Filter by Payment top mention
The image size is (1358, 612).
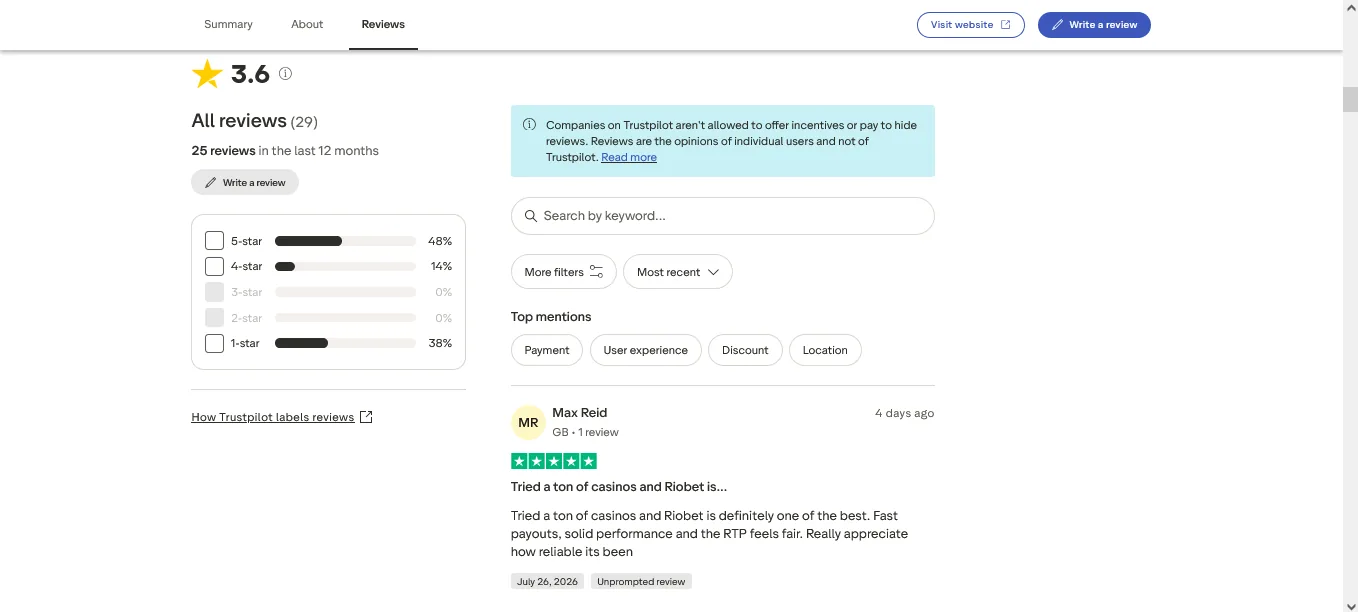(547, 350)
